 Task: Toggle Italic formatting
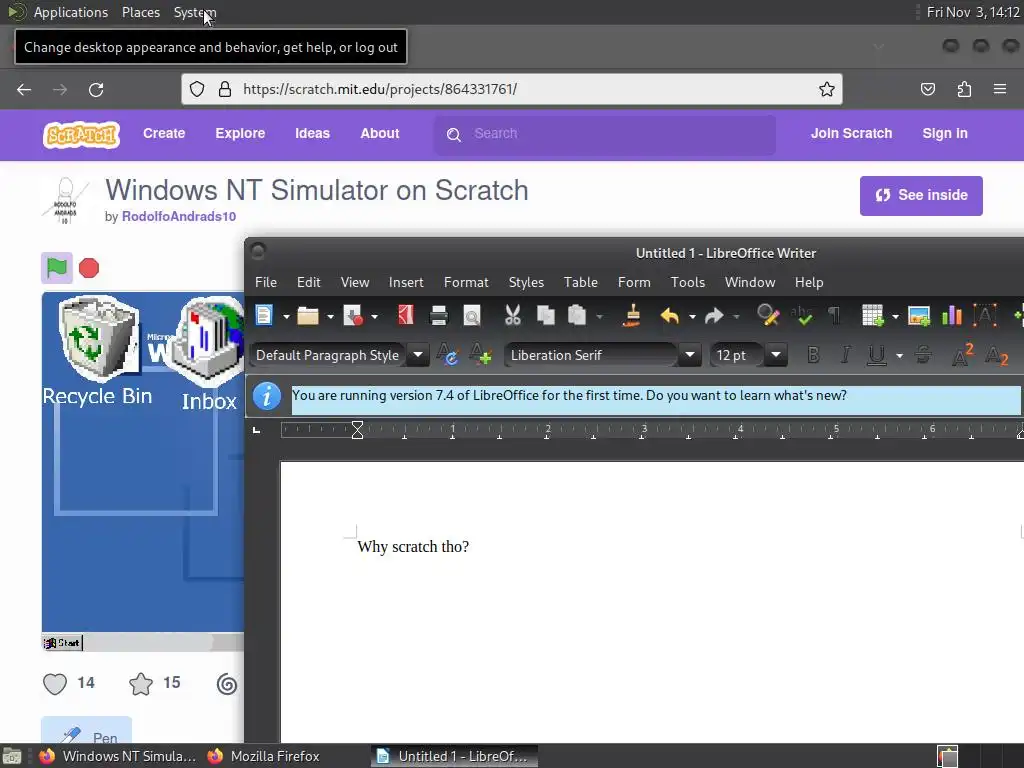click(845, 355)
